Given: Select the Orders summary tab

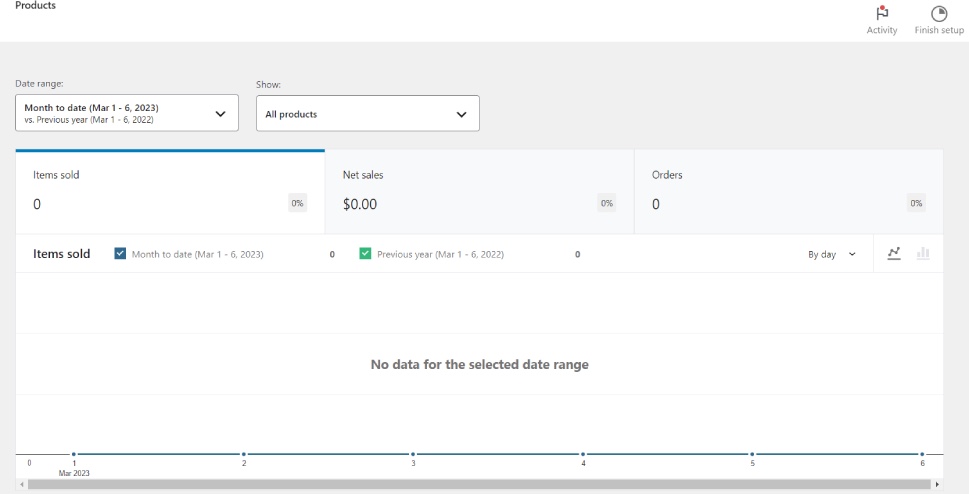Looking at the screenshot, I should coord(788,192).
